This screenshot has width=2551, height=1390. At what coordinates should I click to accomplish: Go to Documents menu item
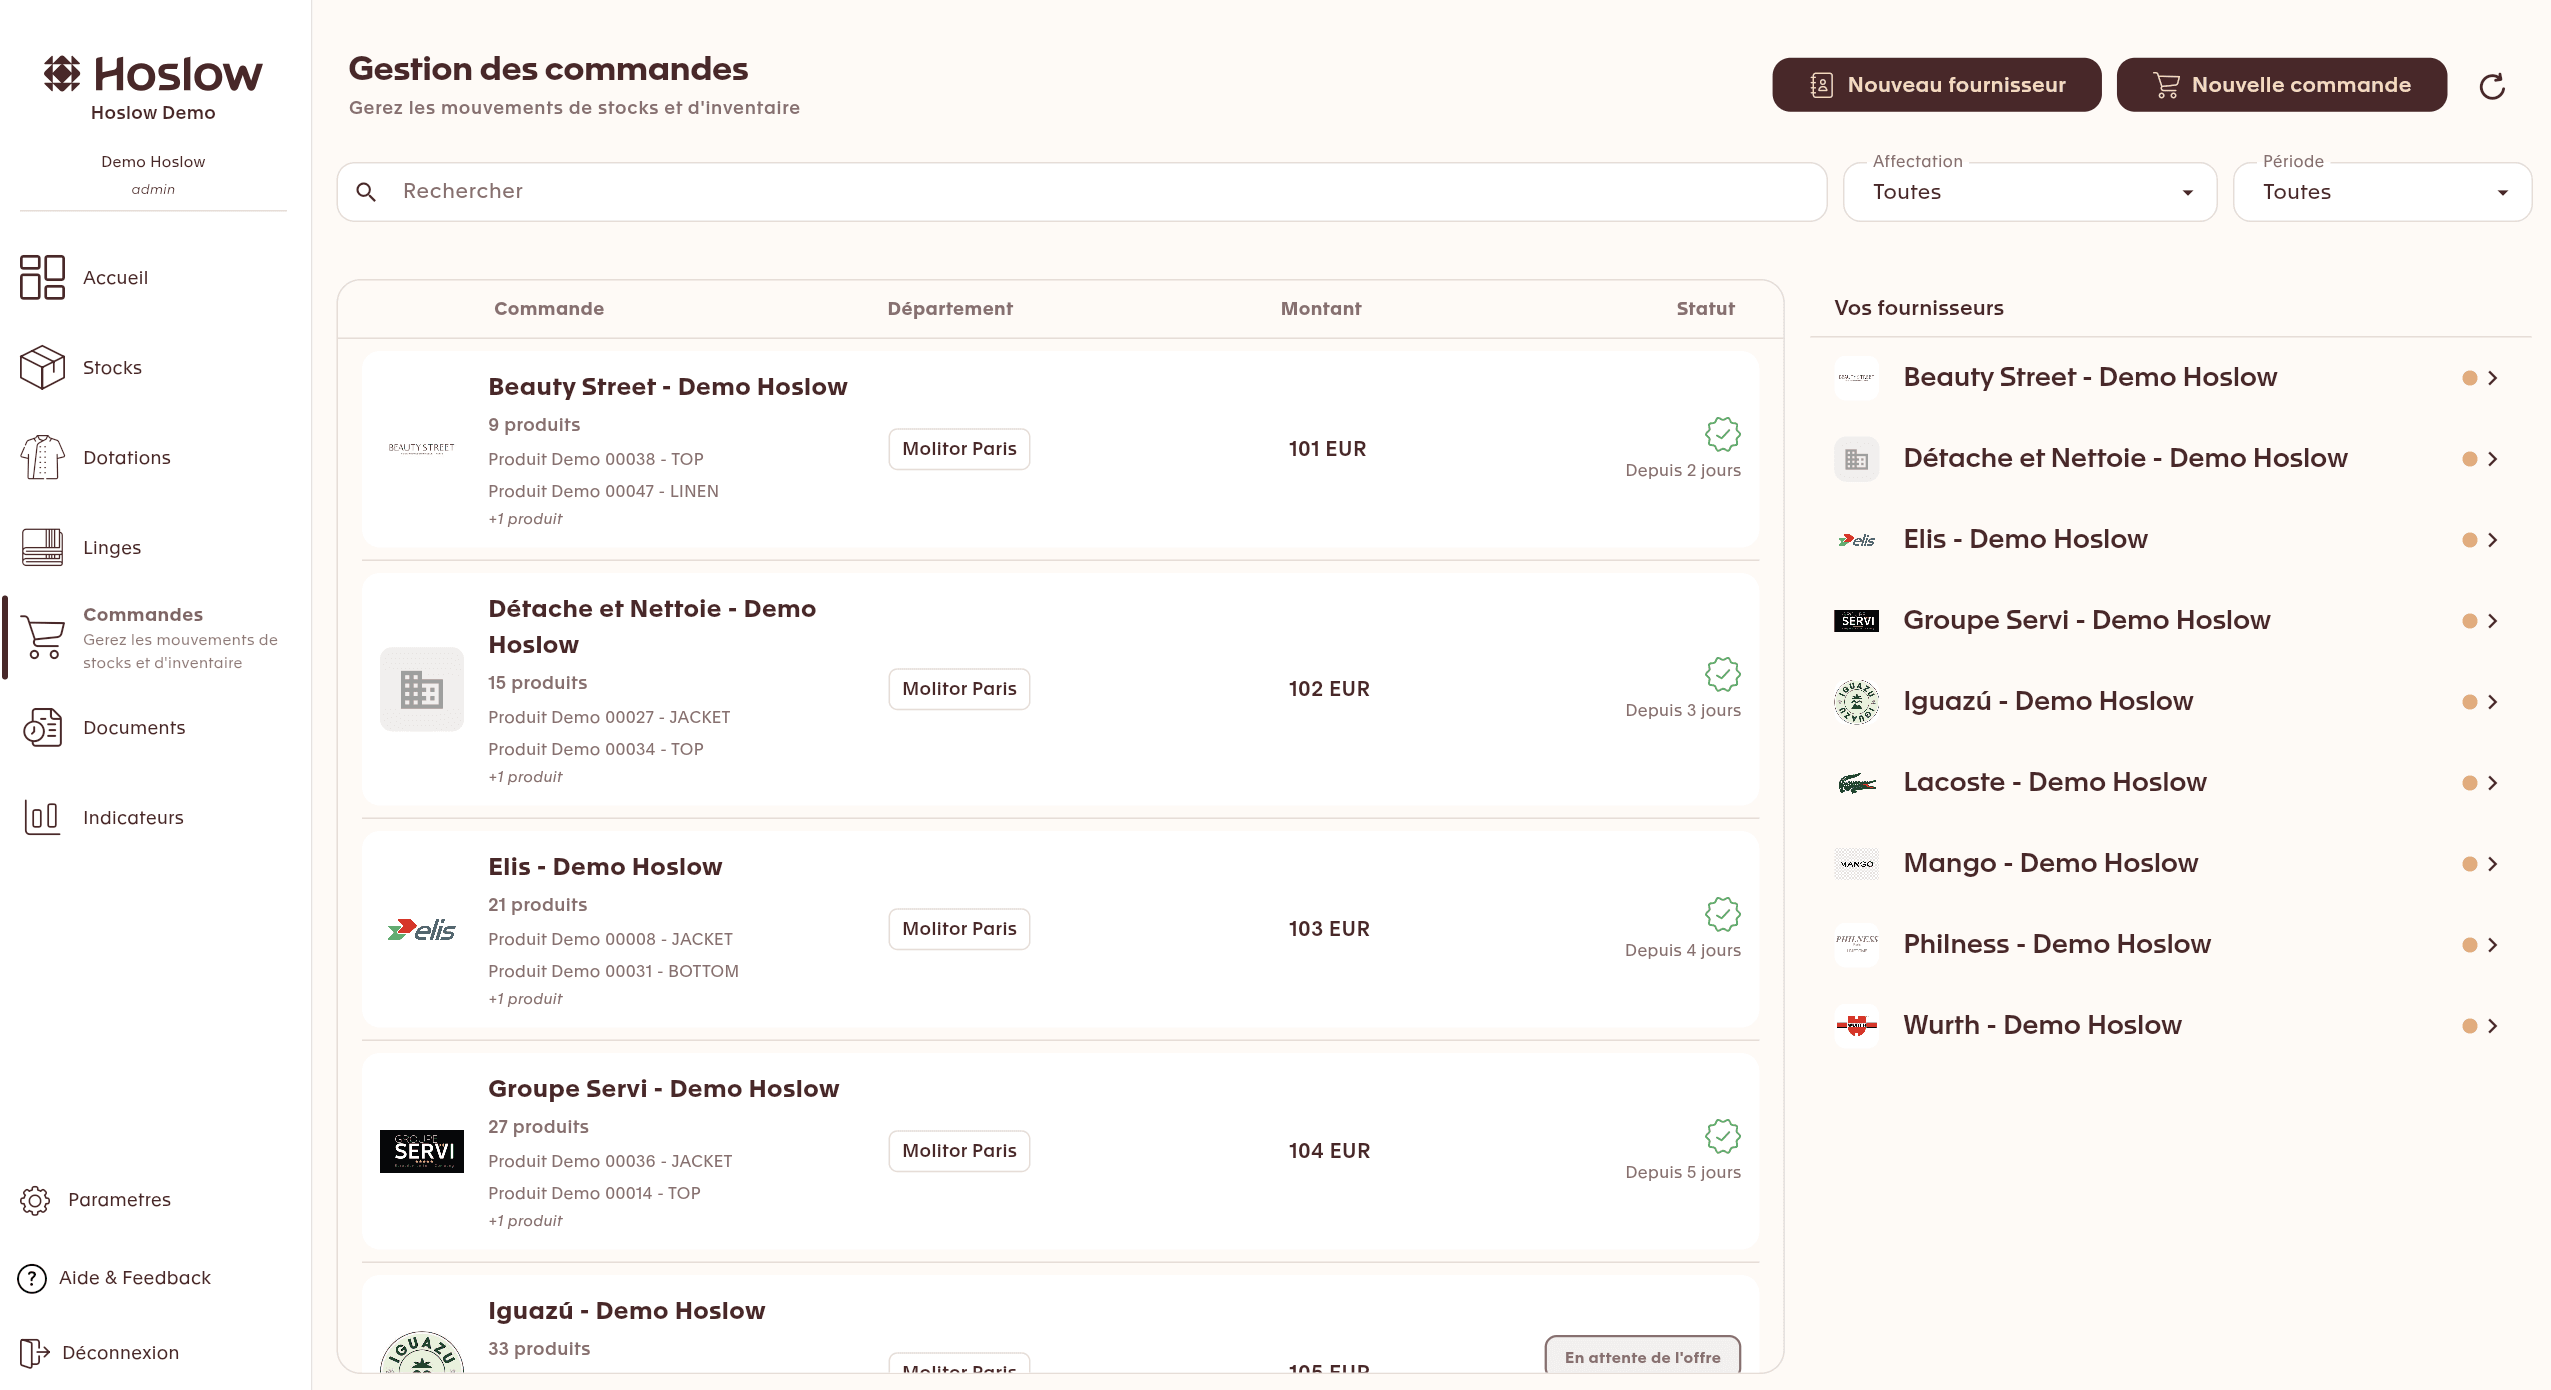click(x=134, y=728)
